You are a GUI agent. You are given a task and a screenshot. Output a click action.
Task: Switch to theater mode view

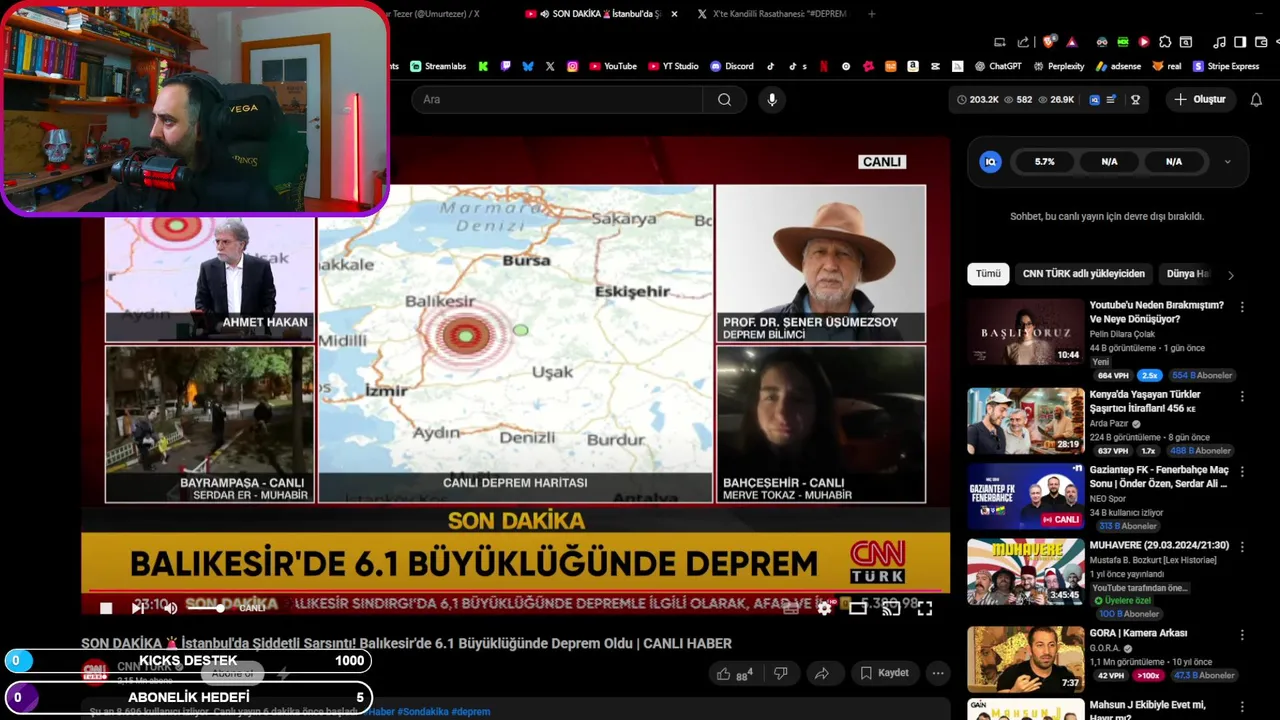858,608
